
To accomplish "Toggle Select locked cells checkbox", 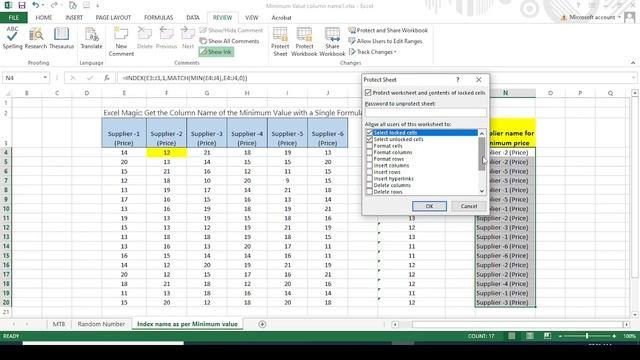I will (x=369, y=133).
